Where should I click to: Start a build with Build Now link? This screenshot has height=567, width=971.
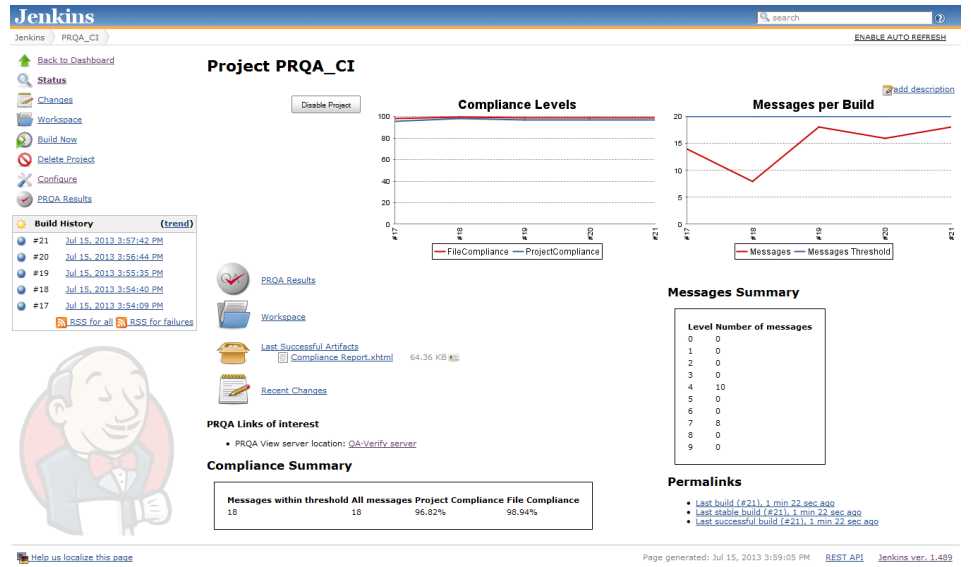click(57, 139)
